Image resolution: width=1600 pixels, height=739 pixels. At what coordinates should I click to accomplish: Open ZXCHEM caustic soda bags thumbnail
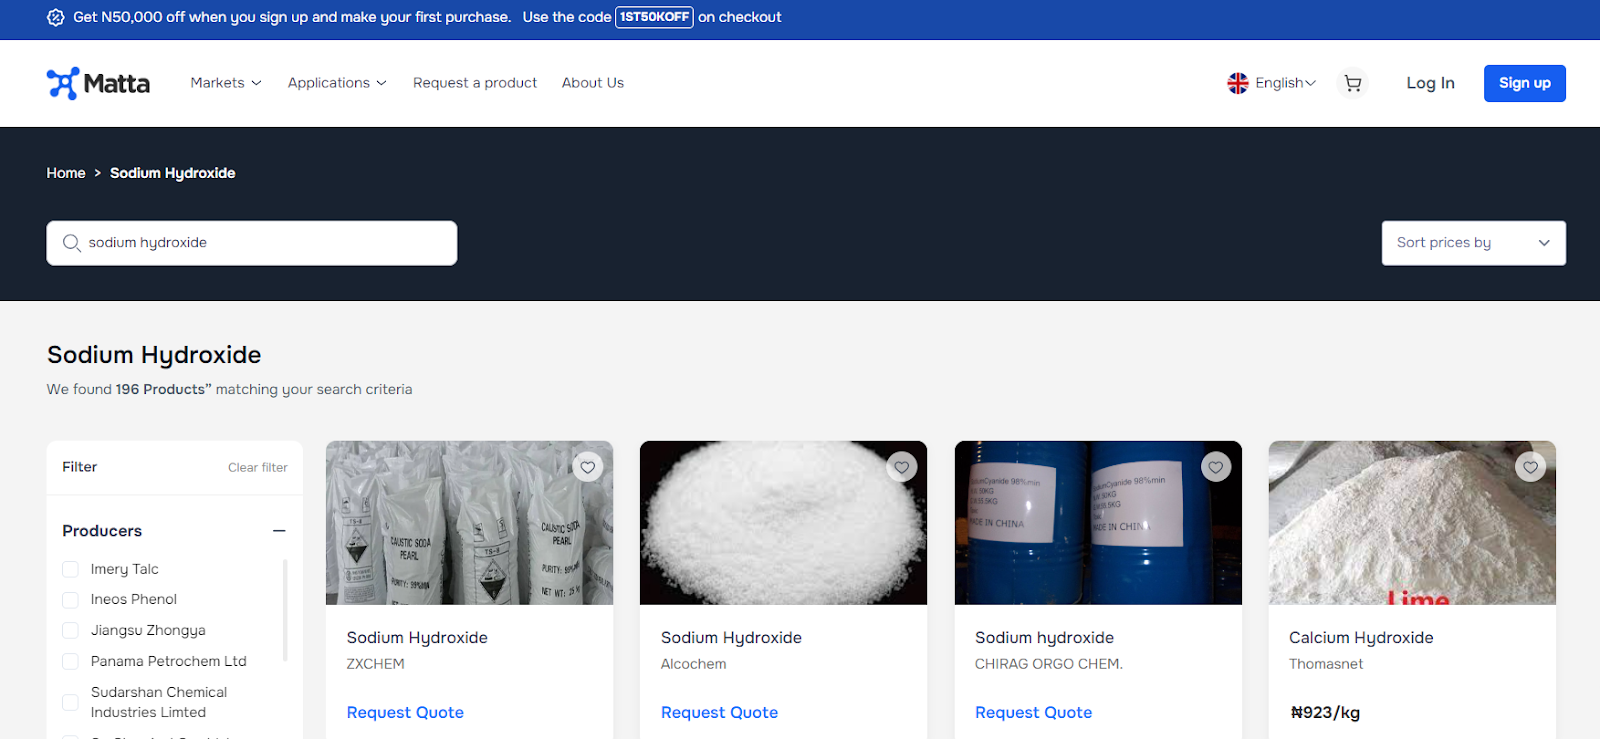tap(469, 523)
